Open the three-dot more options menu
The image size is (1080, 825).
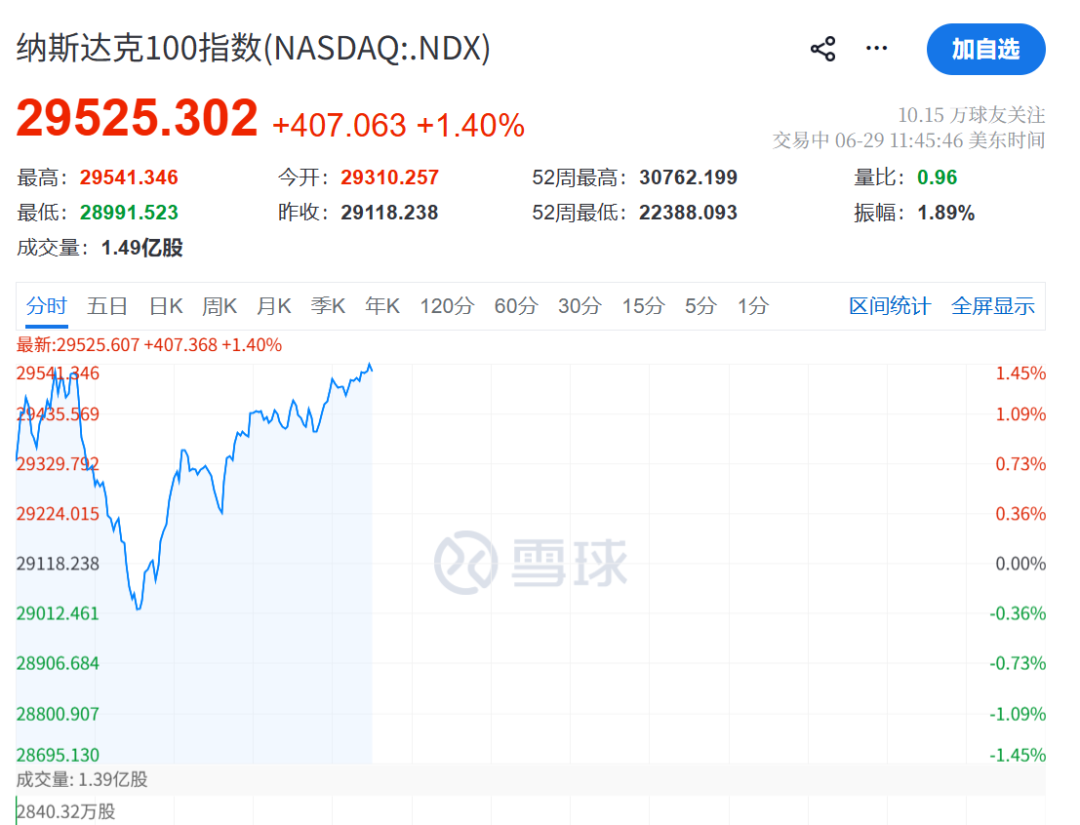[876, 48]
